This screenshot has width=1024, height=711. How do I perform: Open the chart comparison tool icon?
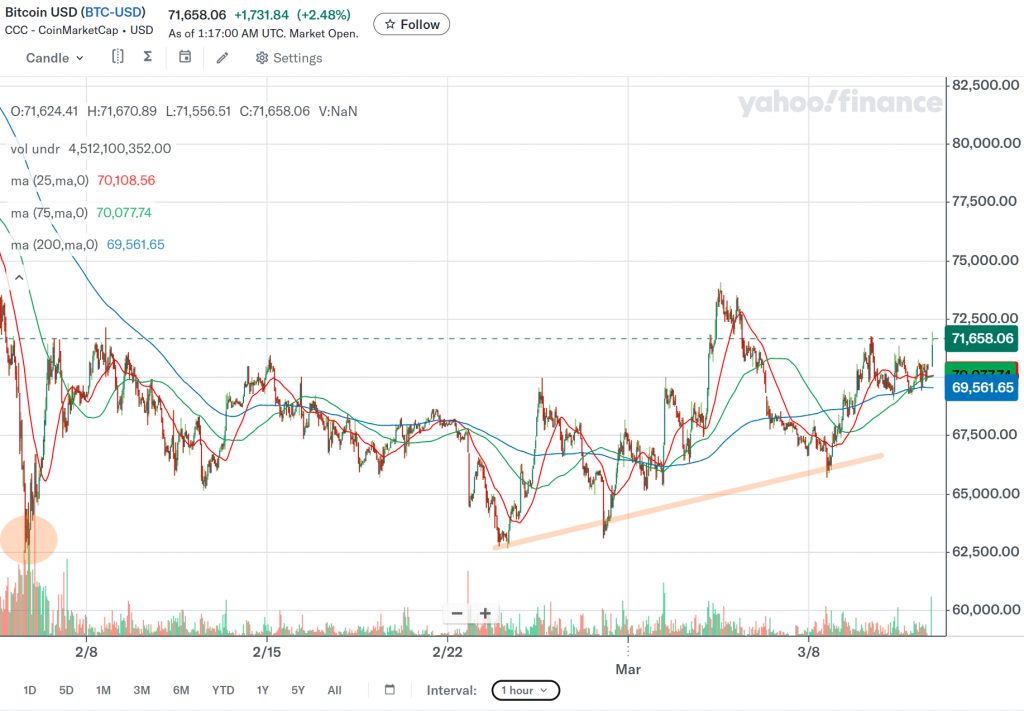[118, 57]
